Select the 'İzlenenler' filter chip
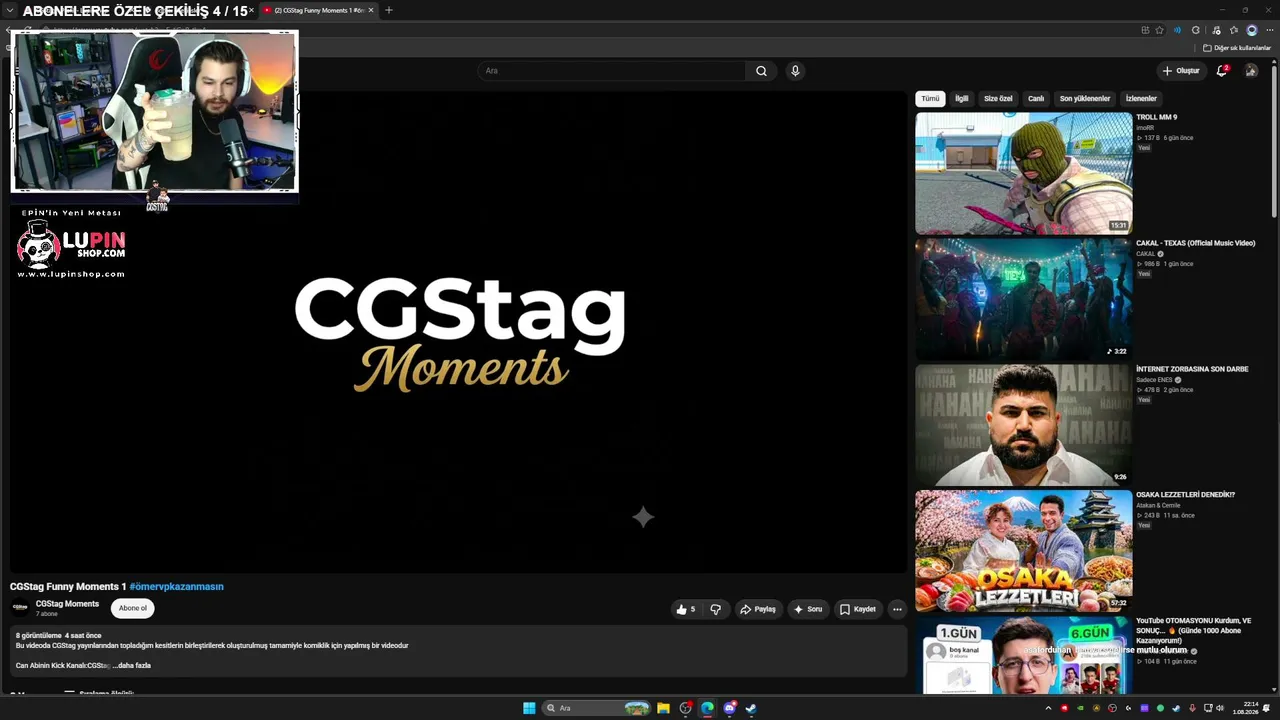Viewport: 1280px width, 720px height. click(1141, 99)
